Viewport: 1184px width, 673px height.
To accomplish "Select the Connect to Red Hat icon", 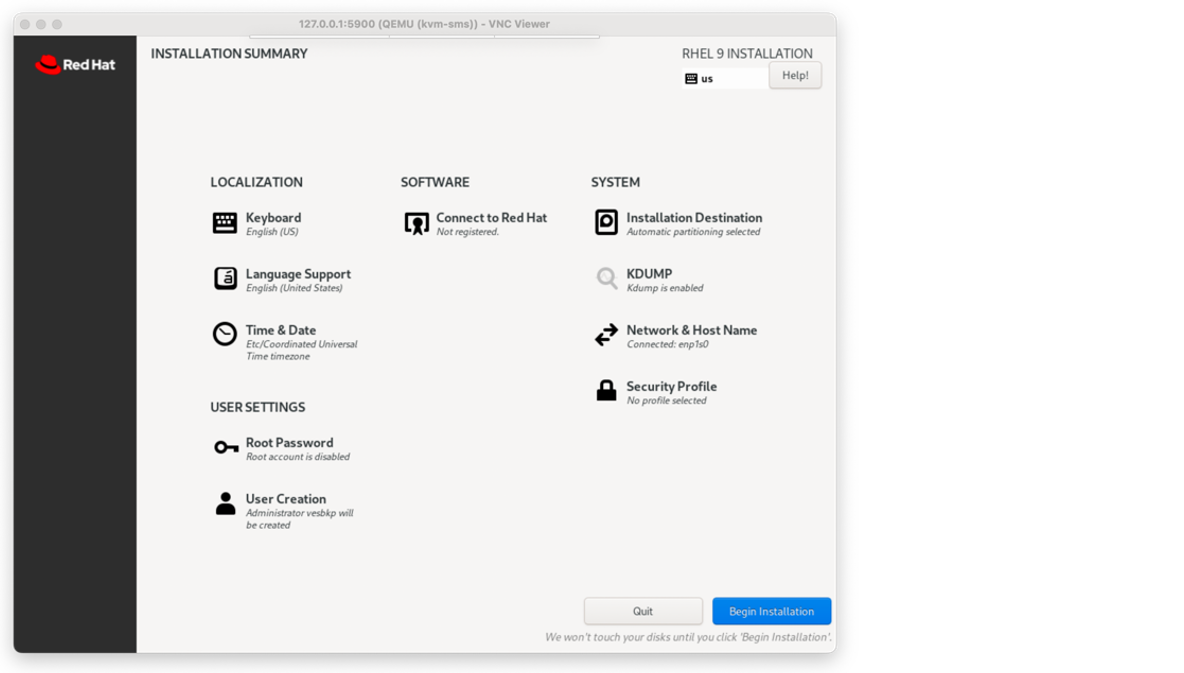I will 416,222.
